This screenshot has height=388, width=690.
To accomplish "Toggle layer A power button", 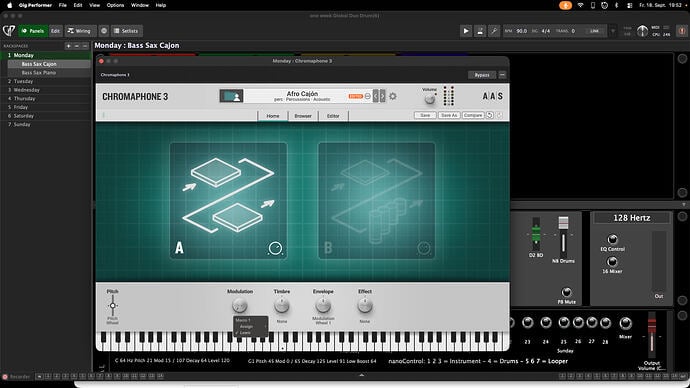I will coord(275,249).
